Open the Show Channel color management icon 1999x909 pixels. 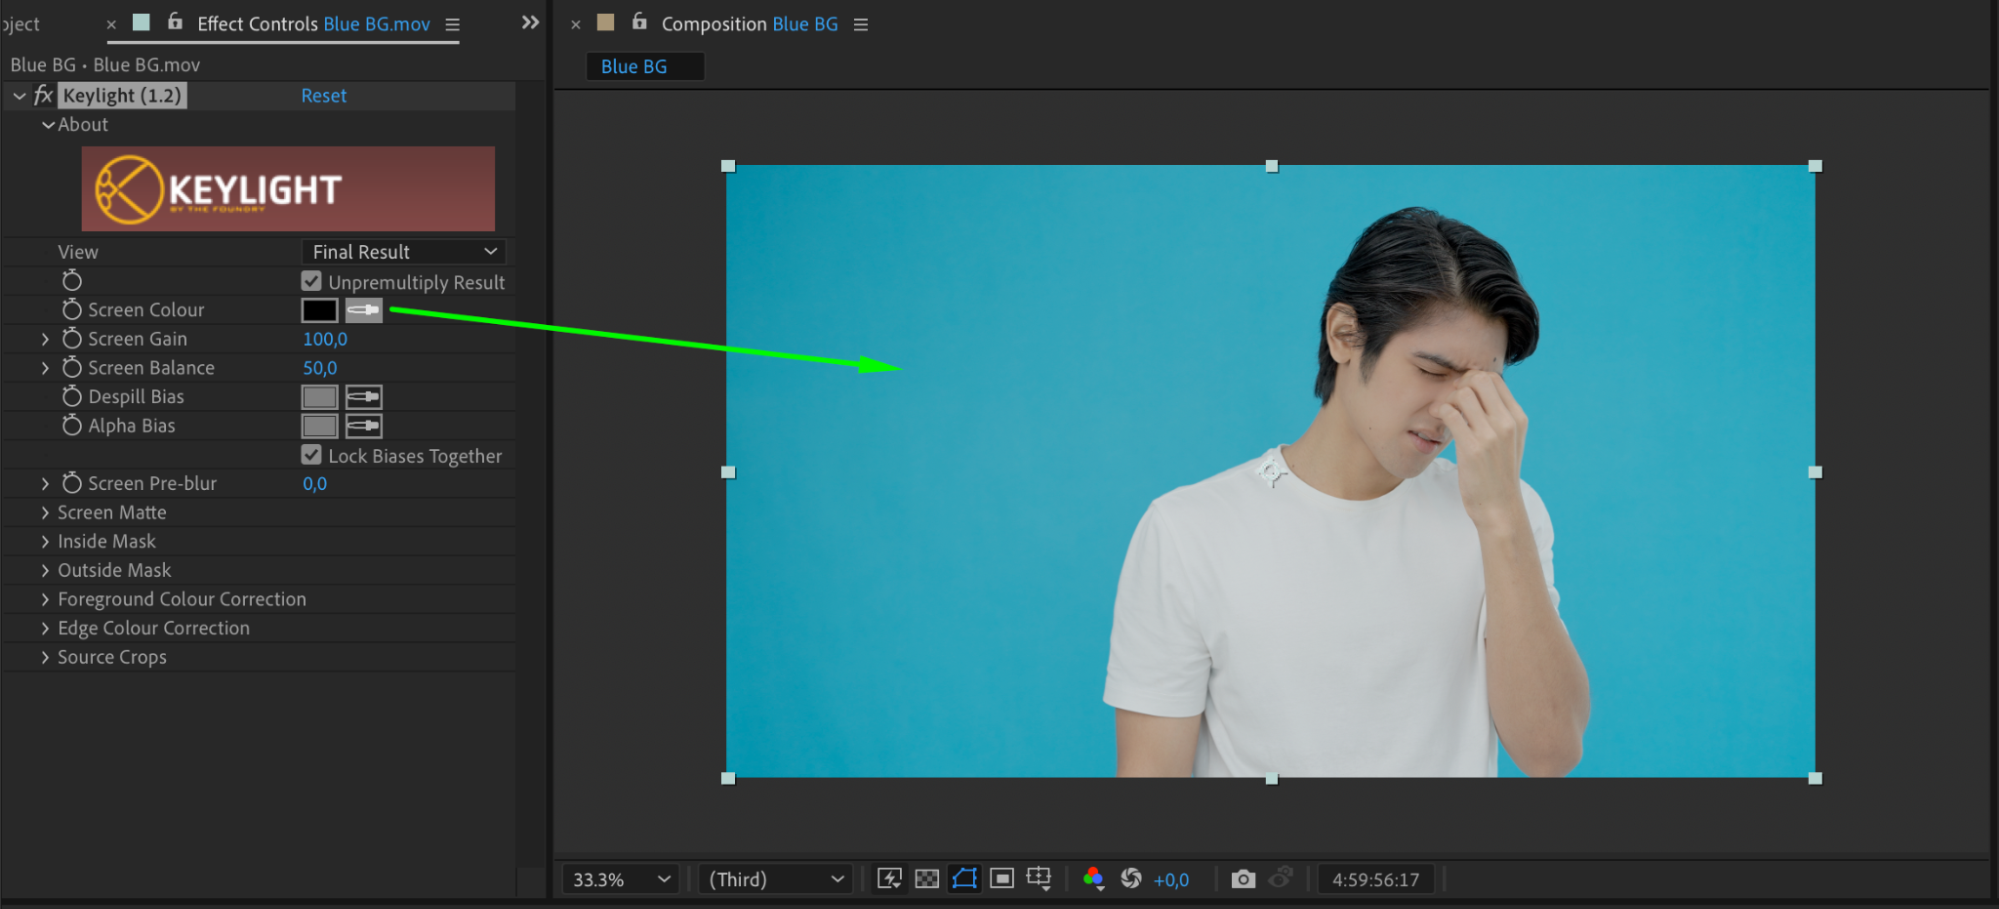pyautogui.click(x=1093, y=879)
